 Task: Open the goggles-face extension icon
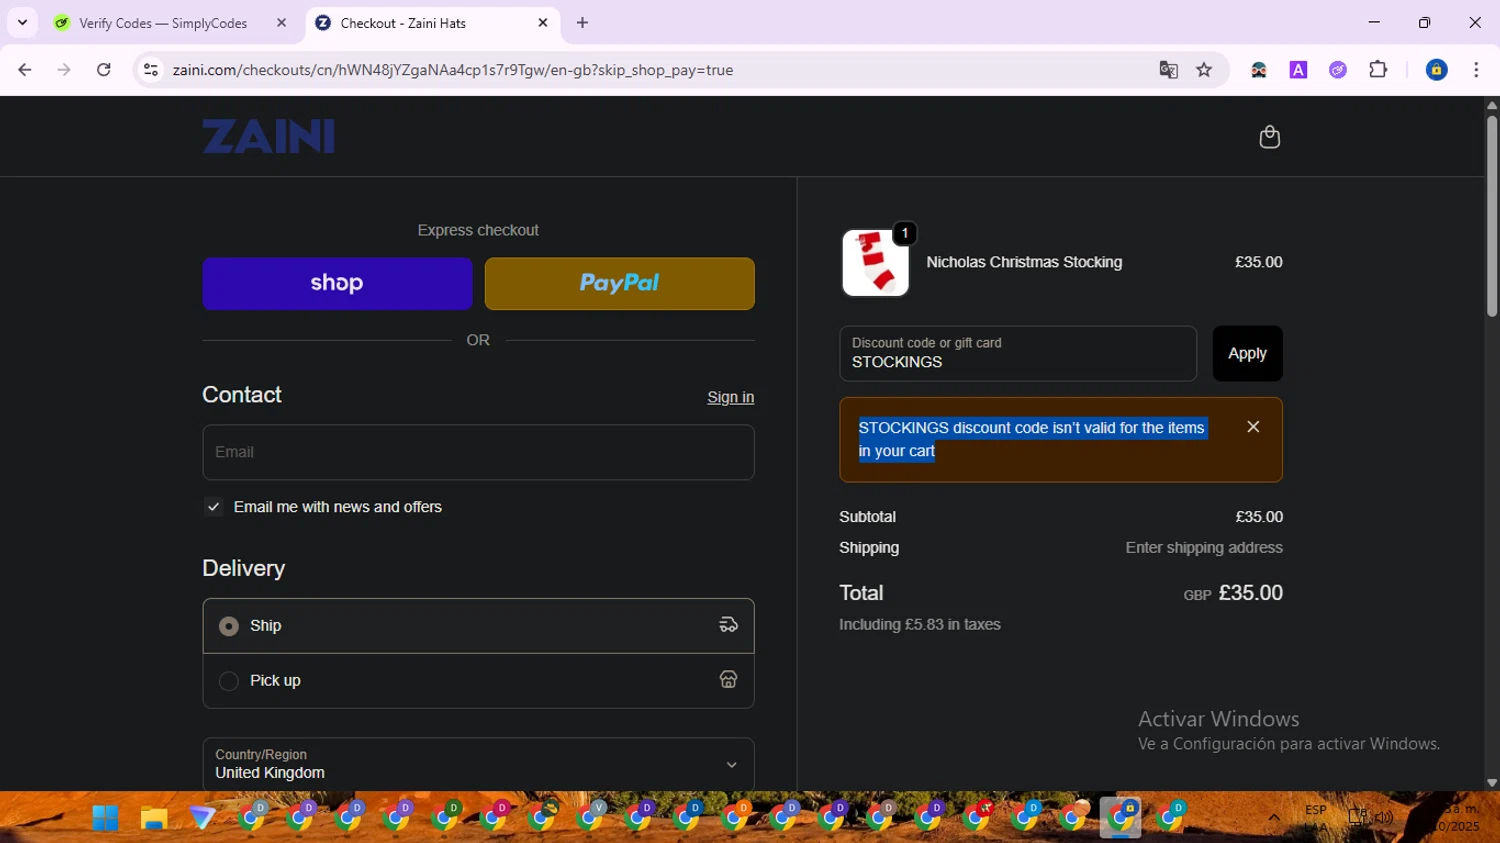point(1259,70)
